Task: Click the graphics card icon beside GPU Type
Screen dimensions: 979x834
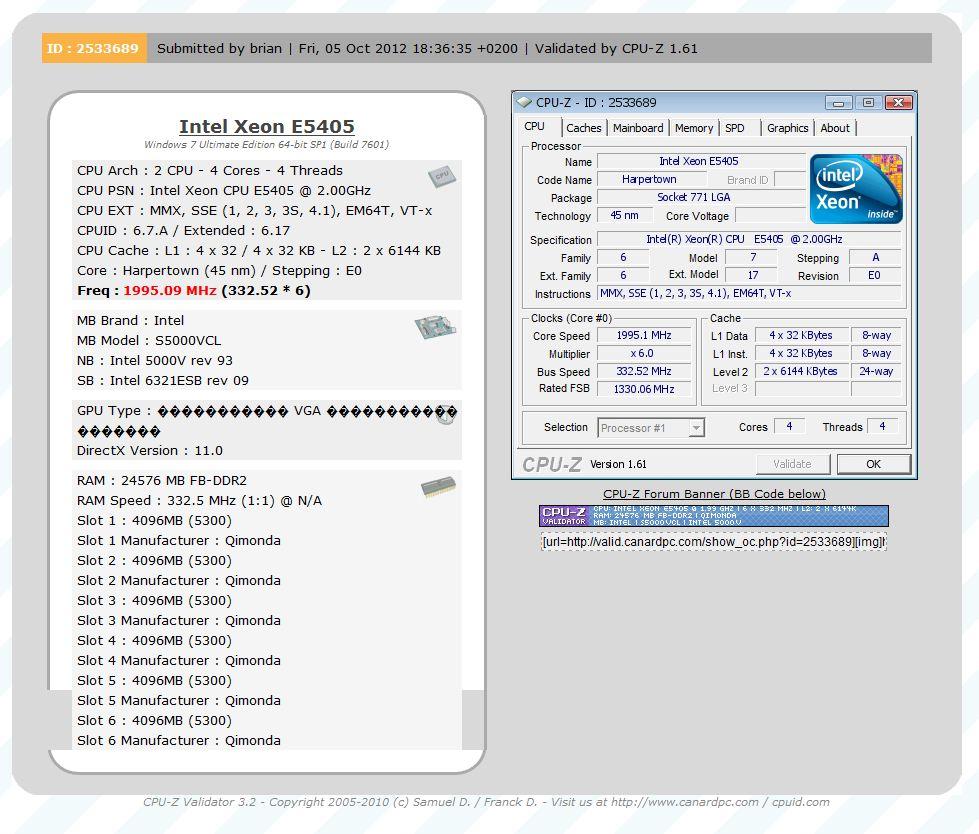Action: (446, 415)
